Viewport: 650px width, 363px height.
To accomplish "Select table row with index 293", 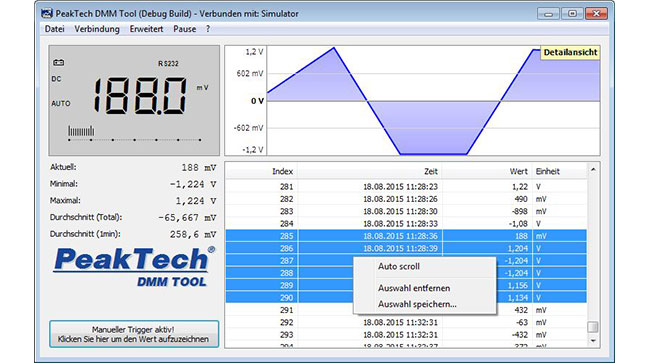I will coord(406,335).
